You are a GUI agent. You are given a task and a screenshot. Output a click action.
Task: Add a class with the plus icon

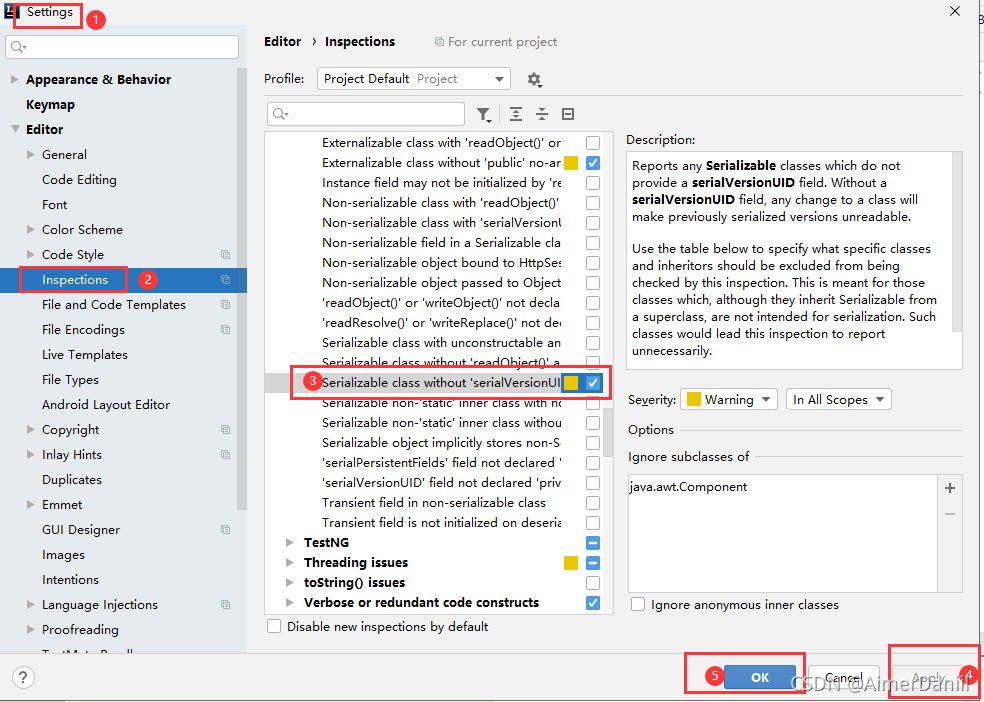949,488
